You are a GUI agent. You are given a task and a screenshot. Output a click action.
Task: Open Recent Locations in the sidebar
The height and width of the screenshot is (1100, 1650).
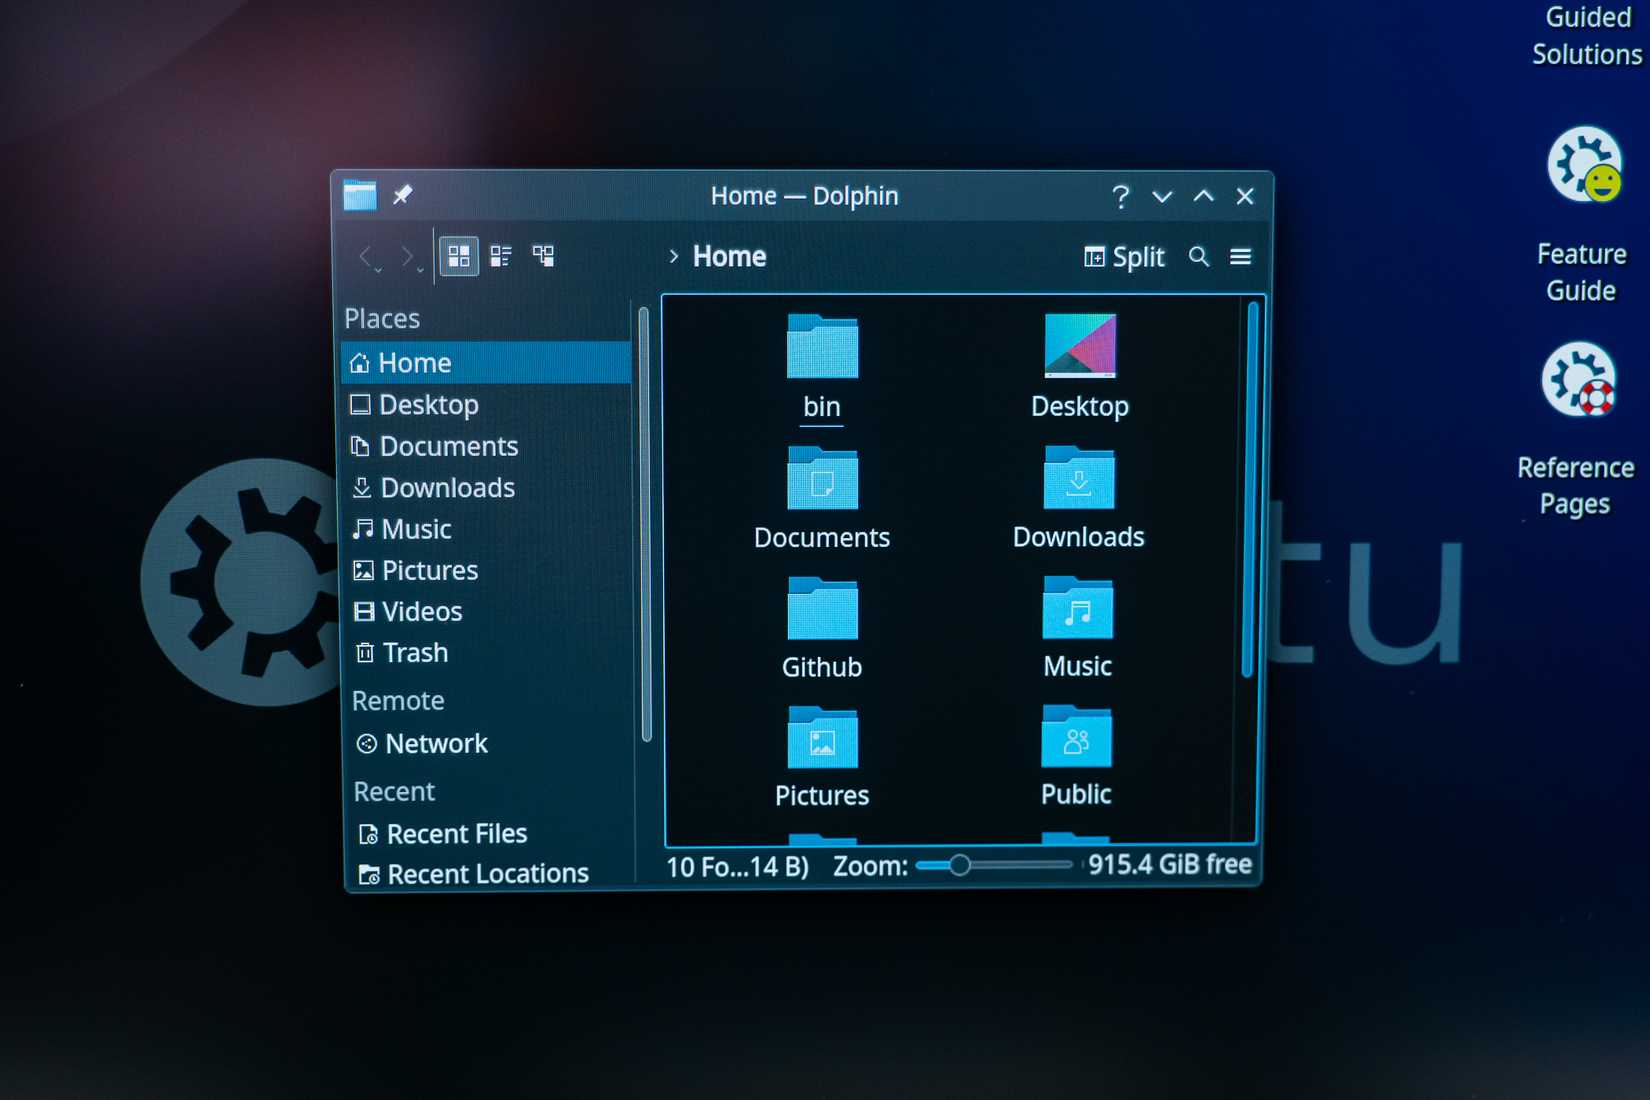click(487, 873)
